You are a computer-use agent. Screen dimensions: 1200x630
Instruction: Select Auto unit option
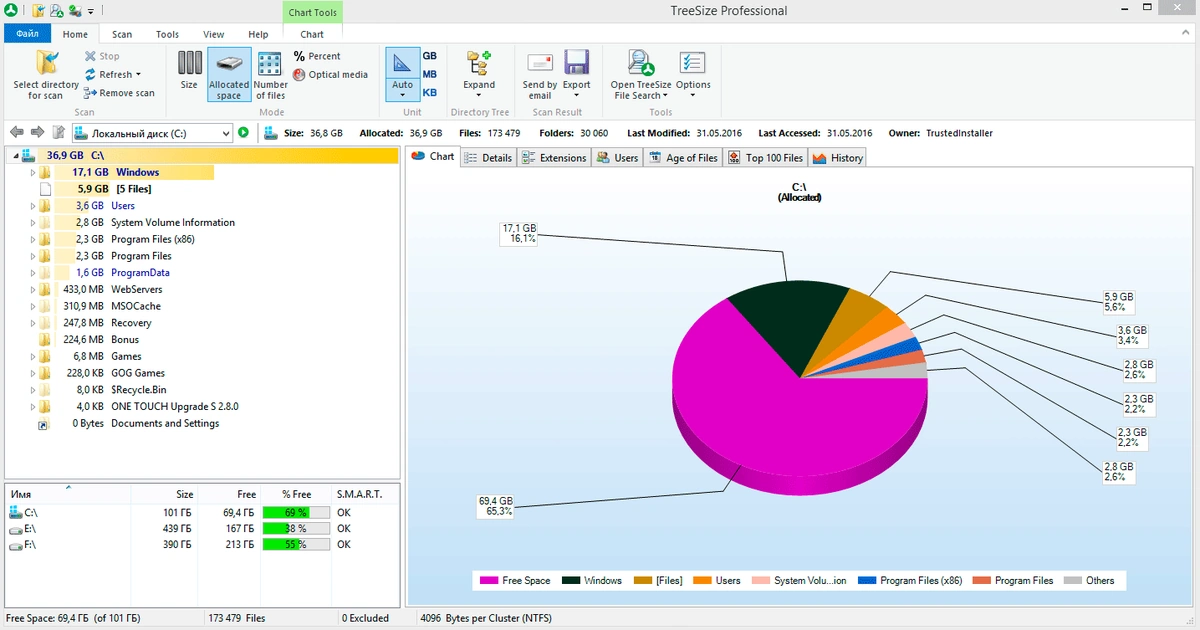402,74
